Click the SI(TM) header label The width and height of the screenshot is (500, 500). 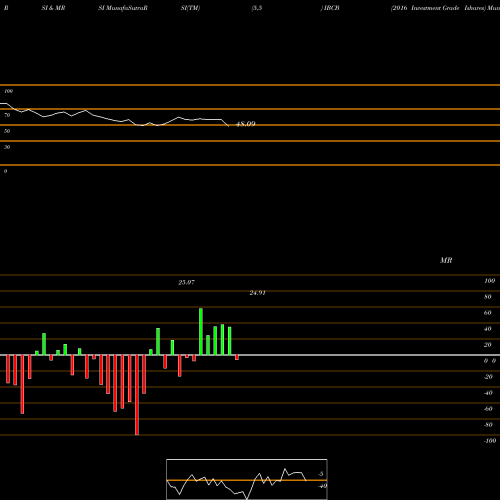pos(190,8)
